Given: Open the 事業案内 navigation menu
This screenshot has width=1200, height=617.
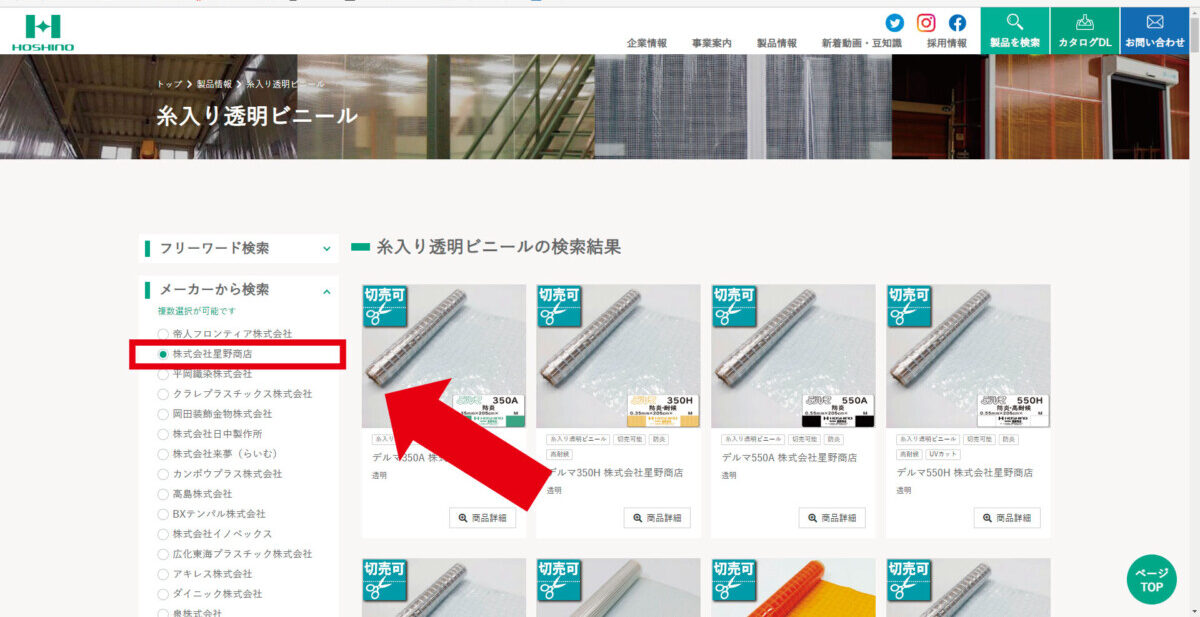Looking at the screenshot, I should point(711,43).
